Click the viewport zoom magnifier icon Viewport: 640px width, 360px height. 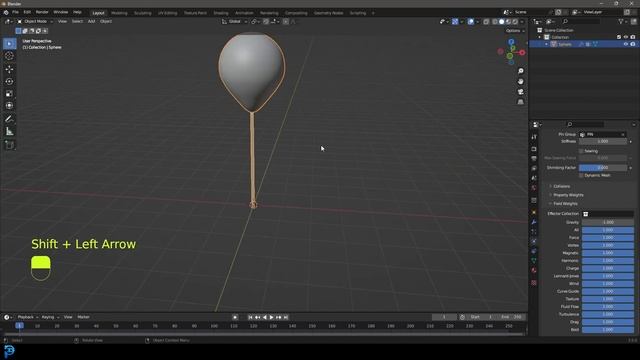point(520,71)
